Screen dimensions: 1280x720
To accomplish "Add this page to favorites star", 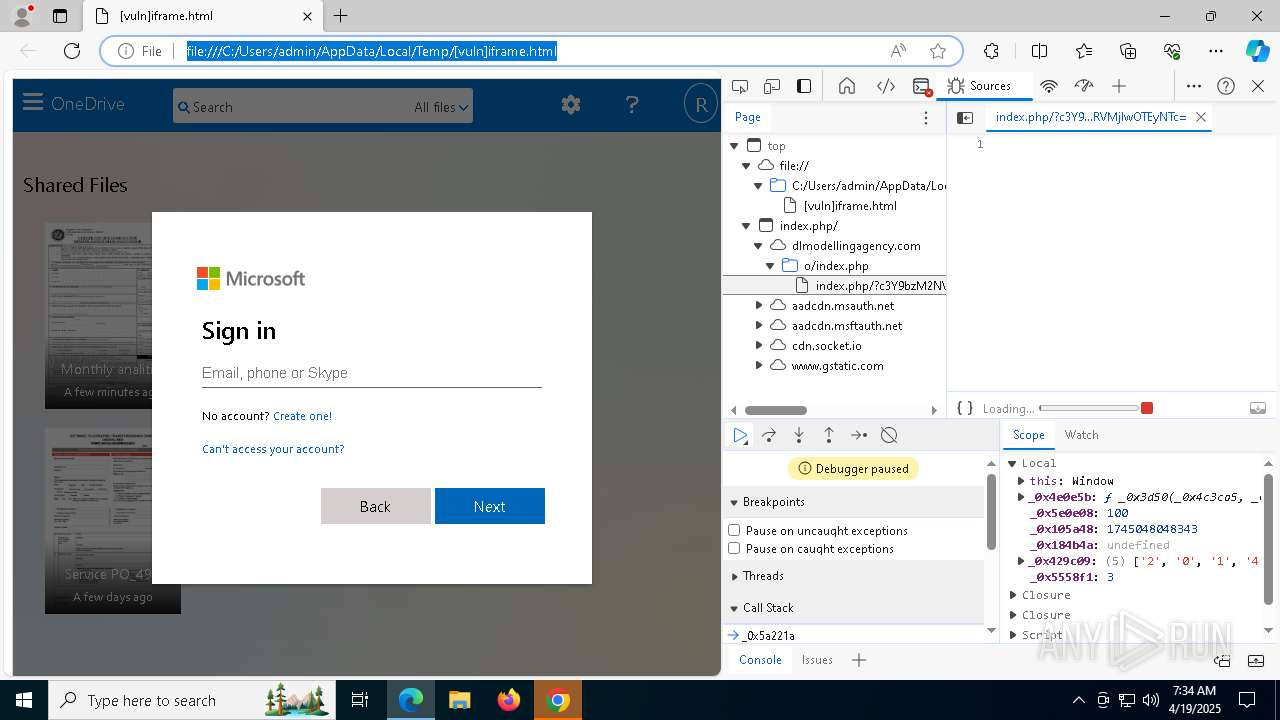I will point(938,51).
